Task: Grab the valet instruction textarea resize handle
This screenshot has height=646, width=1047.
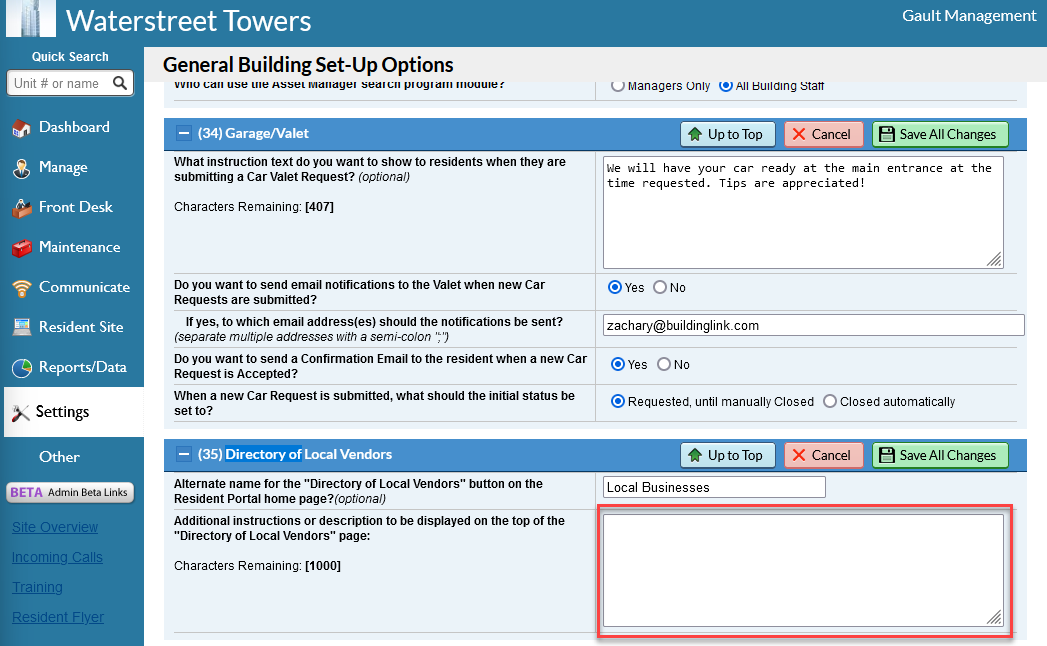Action: coord(994,260)
